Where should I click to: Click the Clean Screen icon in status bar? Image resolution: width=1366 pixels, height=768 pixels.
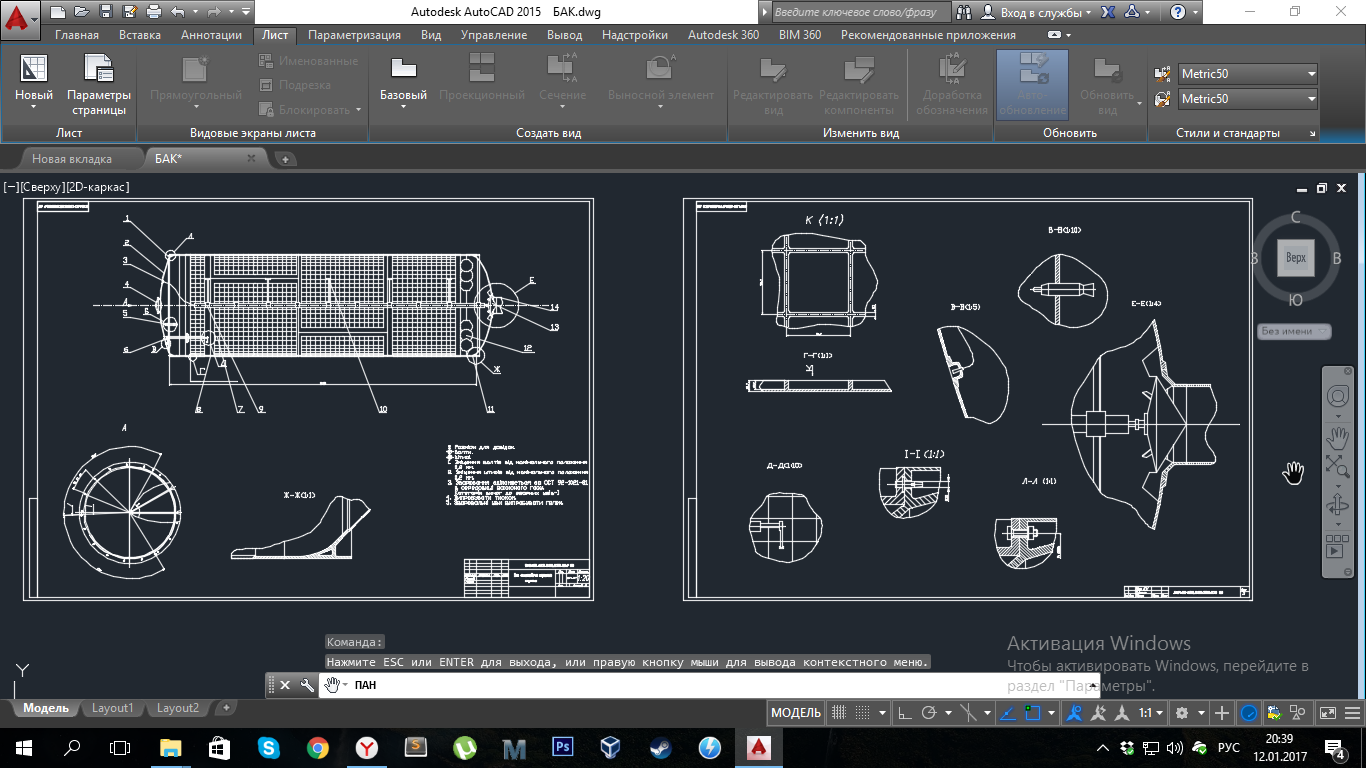tap(1327, 713)
